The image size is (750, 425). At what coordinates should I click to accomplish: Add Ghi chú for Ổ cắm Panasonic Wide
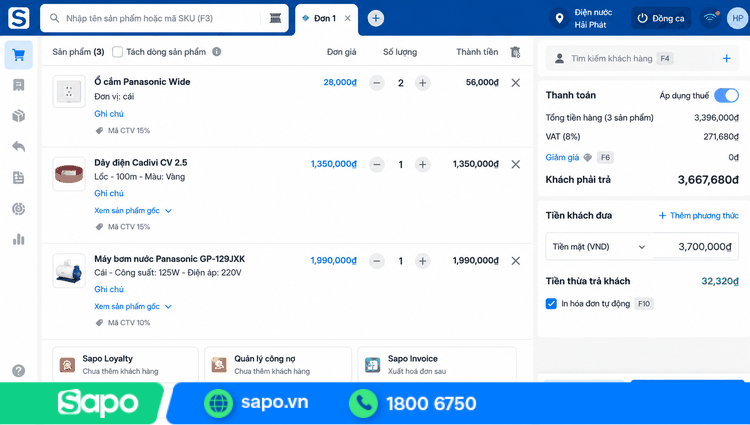coord(109,114)
